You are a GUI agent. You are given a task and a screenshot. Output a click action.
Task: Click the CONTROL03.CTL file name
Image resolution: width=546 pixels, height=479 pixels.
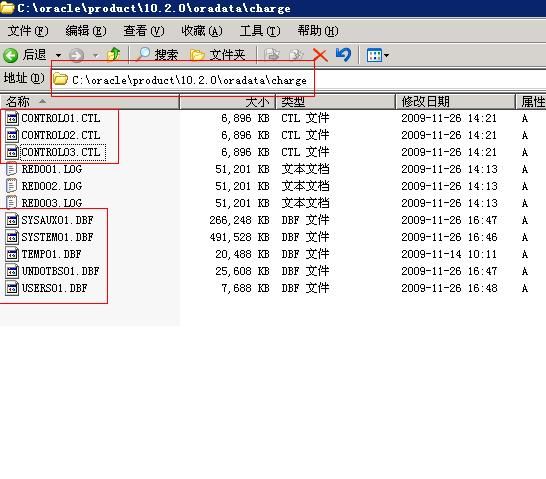tap(61, 152)
